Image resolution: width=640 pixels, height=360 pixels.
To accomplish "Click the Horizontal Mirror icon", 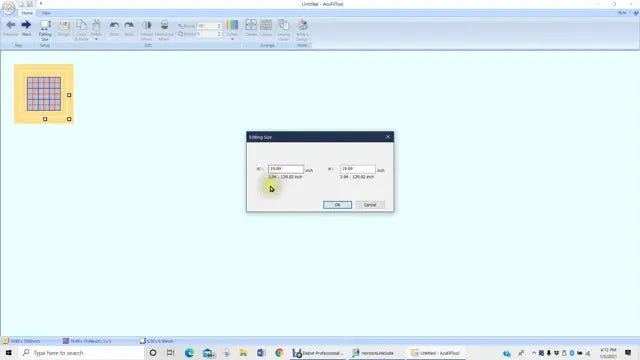I will pos(164,30).
